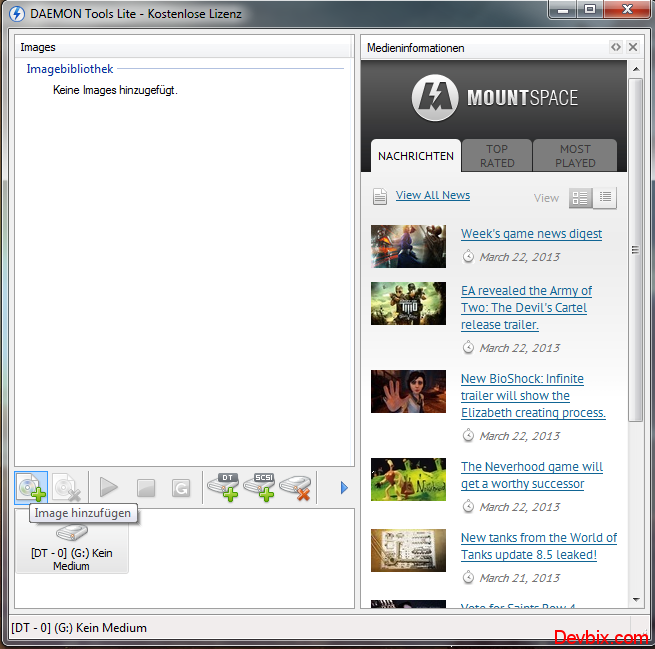The width and height of the screenshot is (655, 649).
Task: Click the clock icon by March 21, 2013
Action: pyautogui.click(x=468, y=578)
